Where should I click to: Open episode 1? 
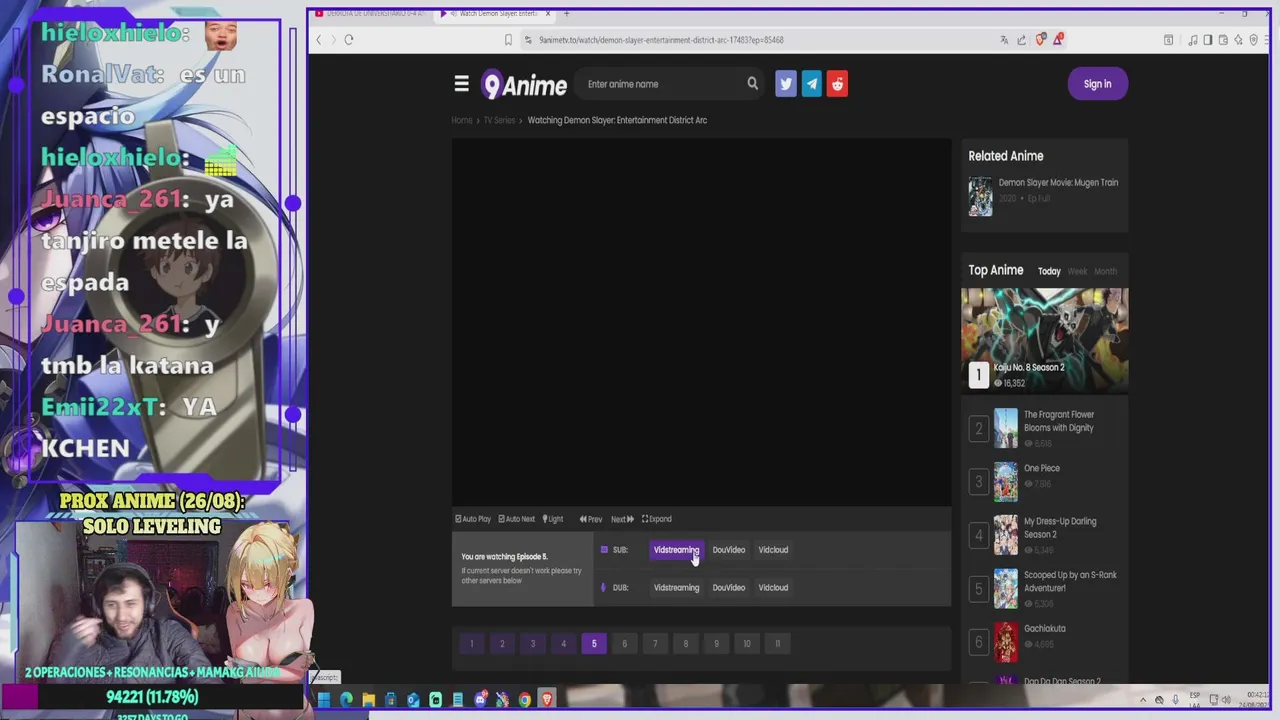pyautogui.click(x=472, y=644)
